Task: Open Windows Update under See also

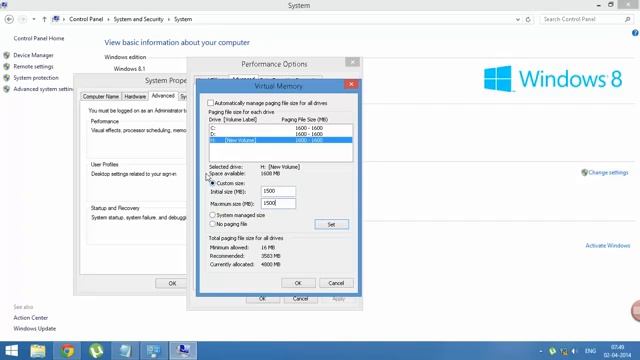Action: click(x=35, y=329)
